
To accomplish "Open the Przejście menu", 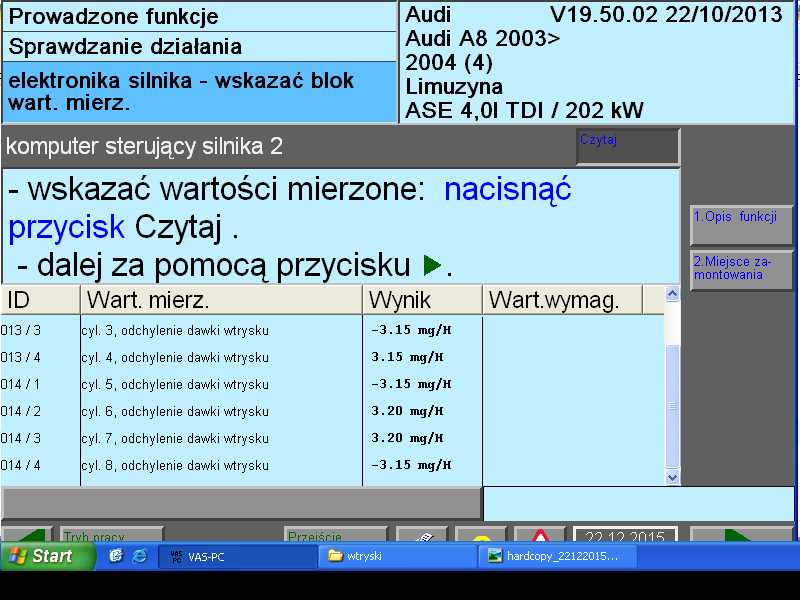I will [x=335, y=534].
